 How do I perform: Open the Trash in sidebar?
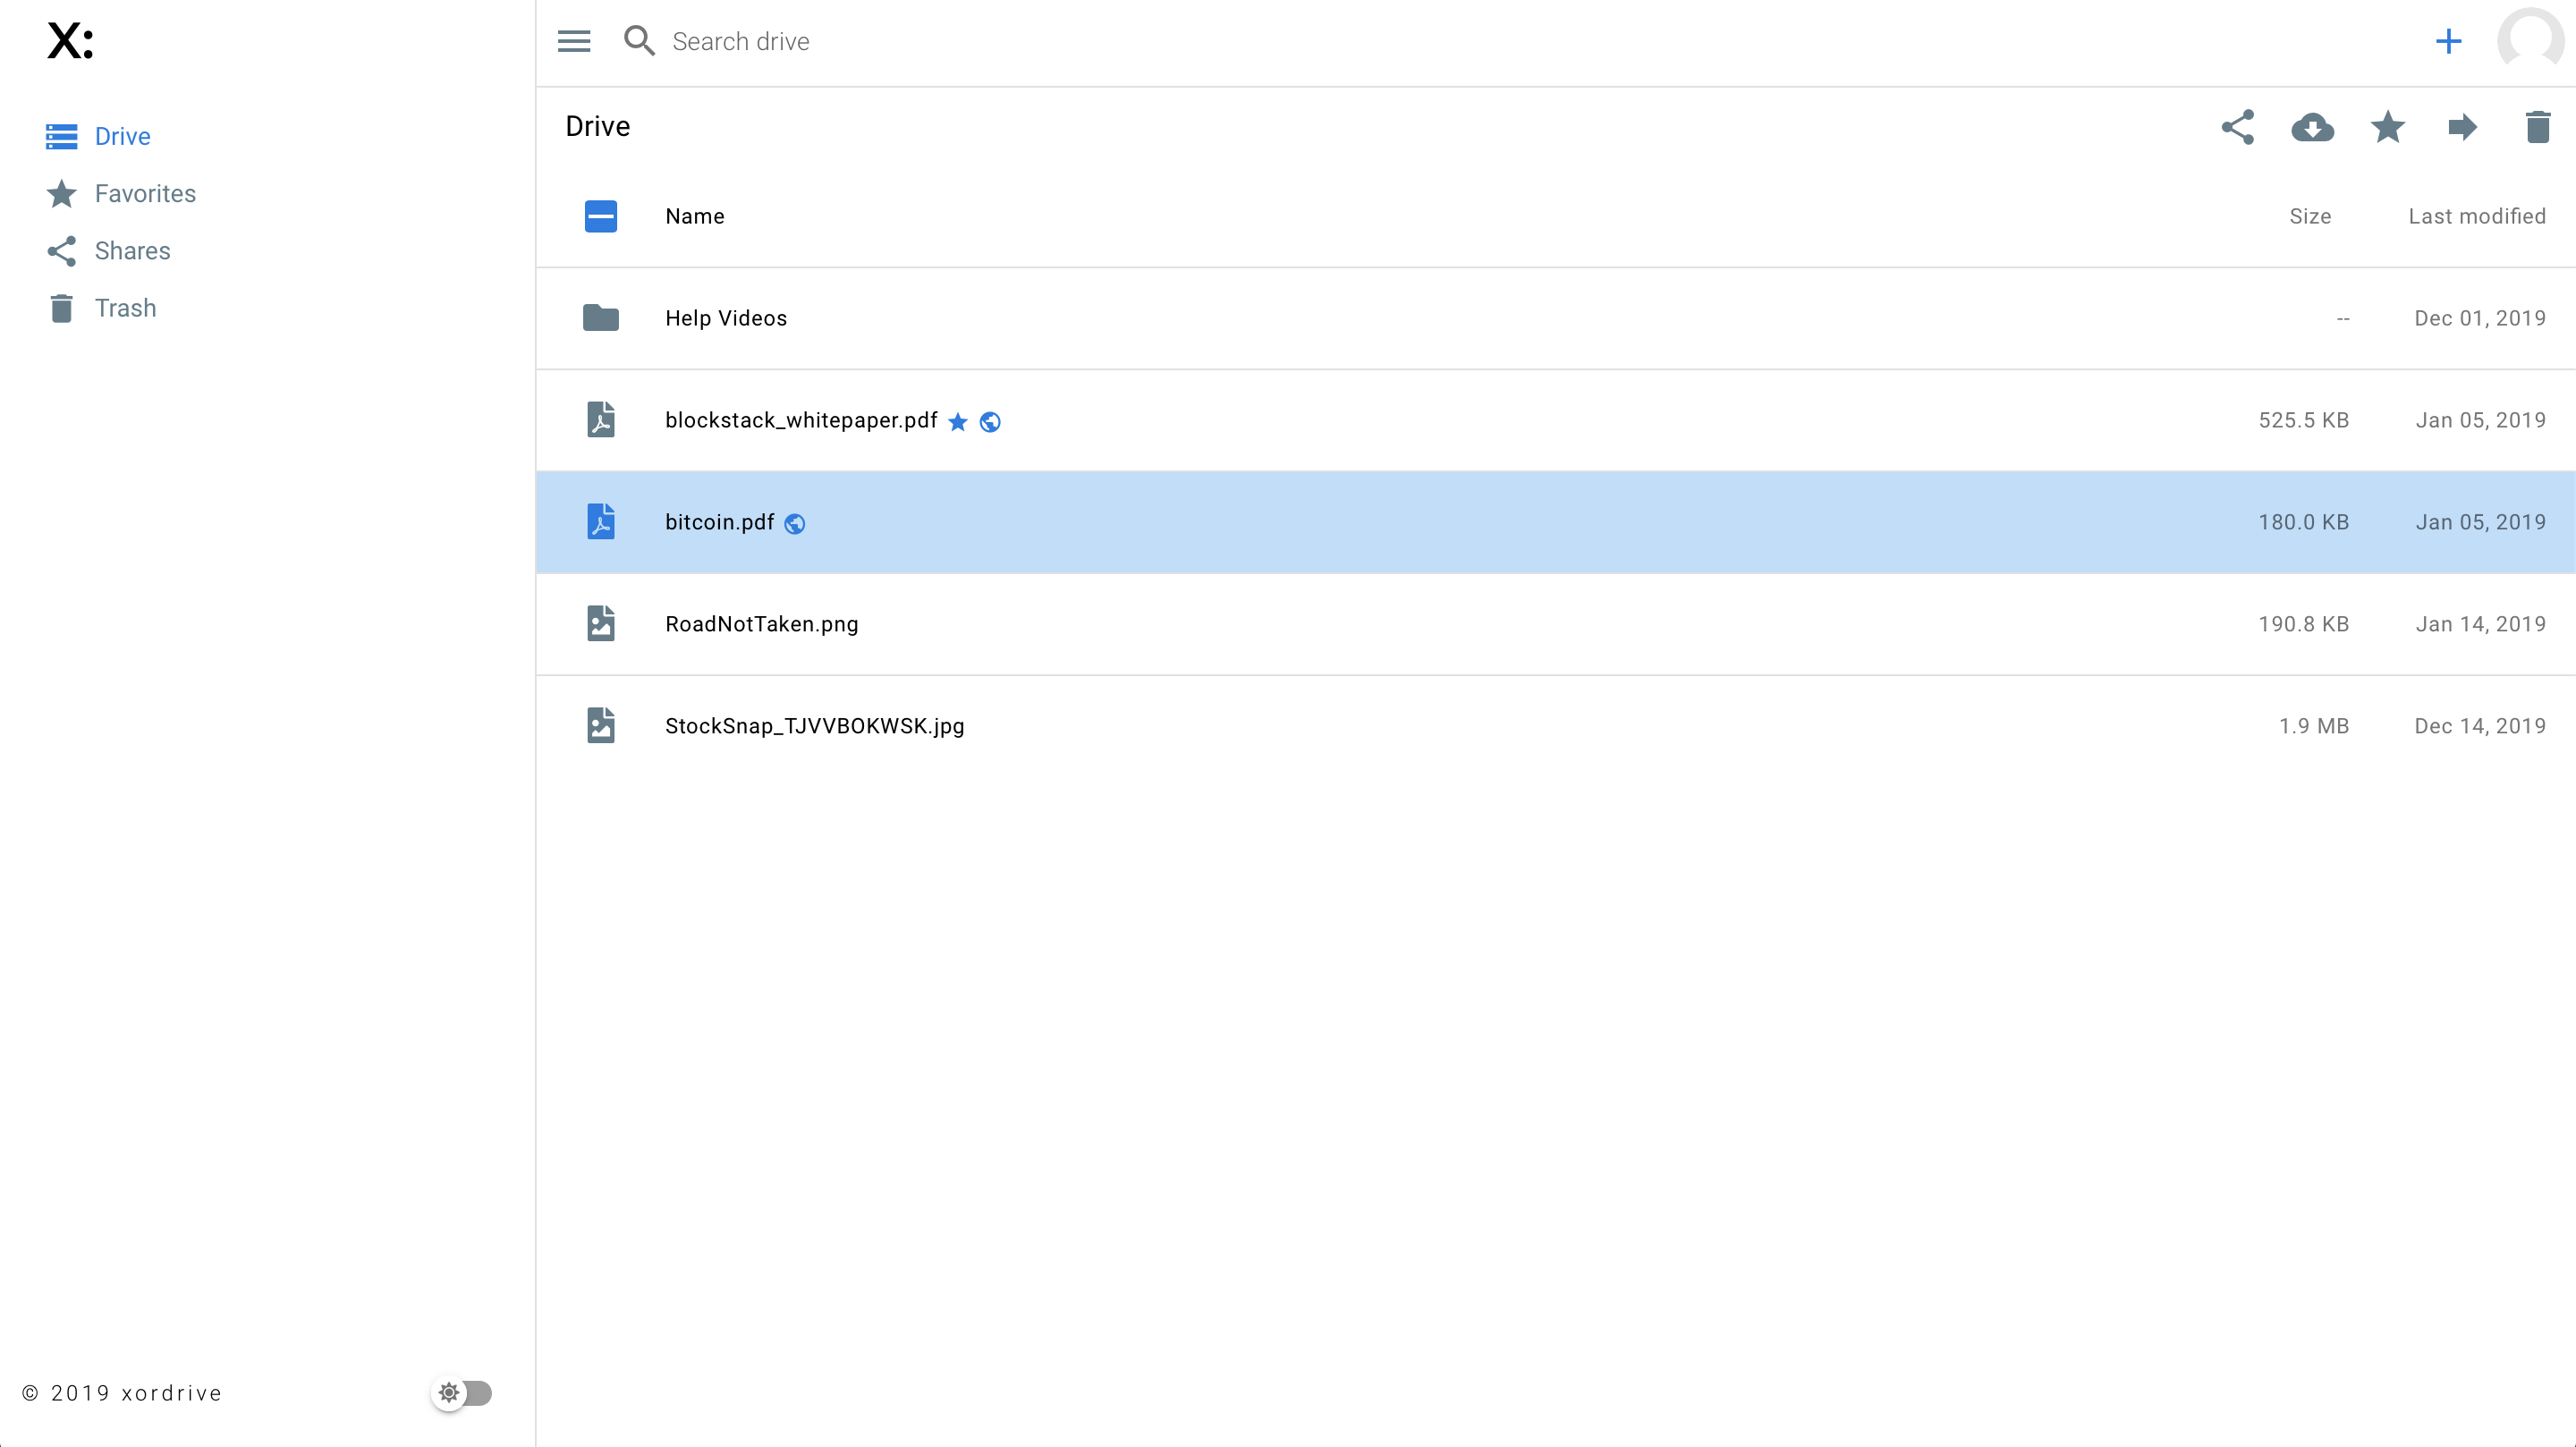(125, 308)
